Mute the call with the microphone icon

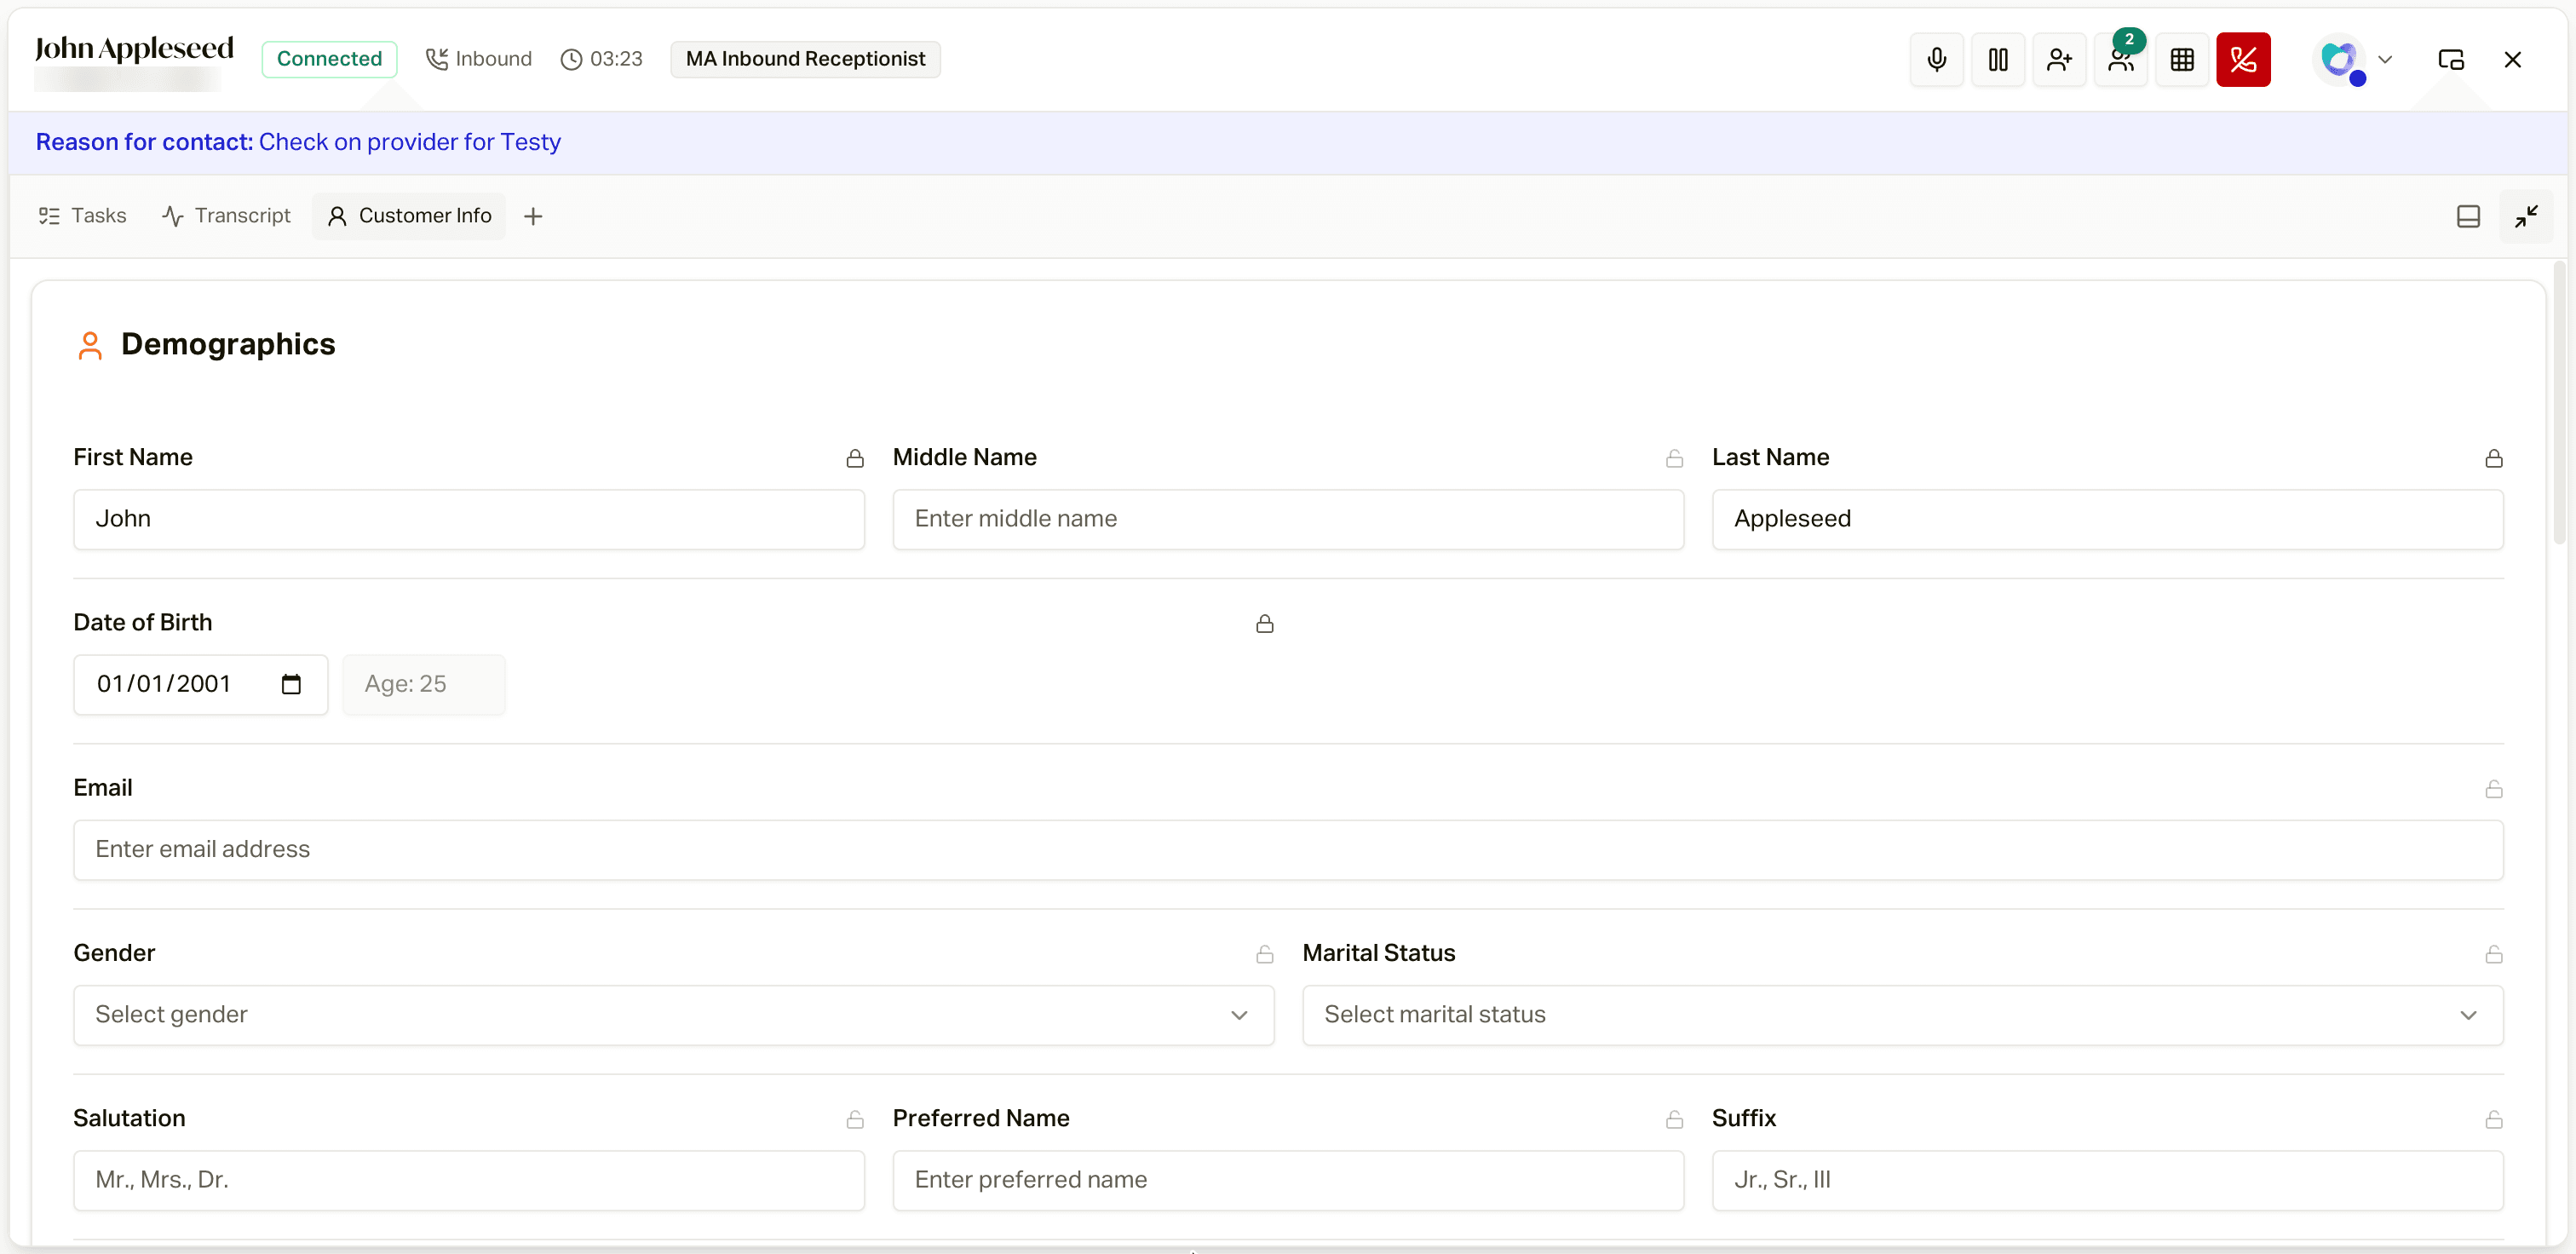click(1936, 60)
